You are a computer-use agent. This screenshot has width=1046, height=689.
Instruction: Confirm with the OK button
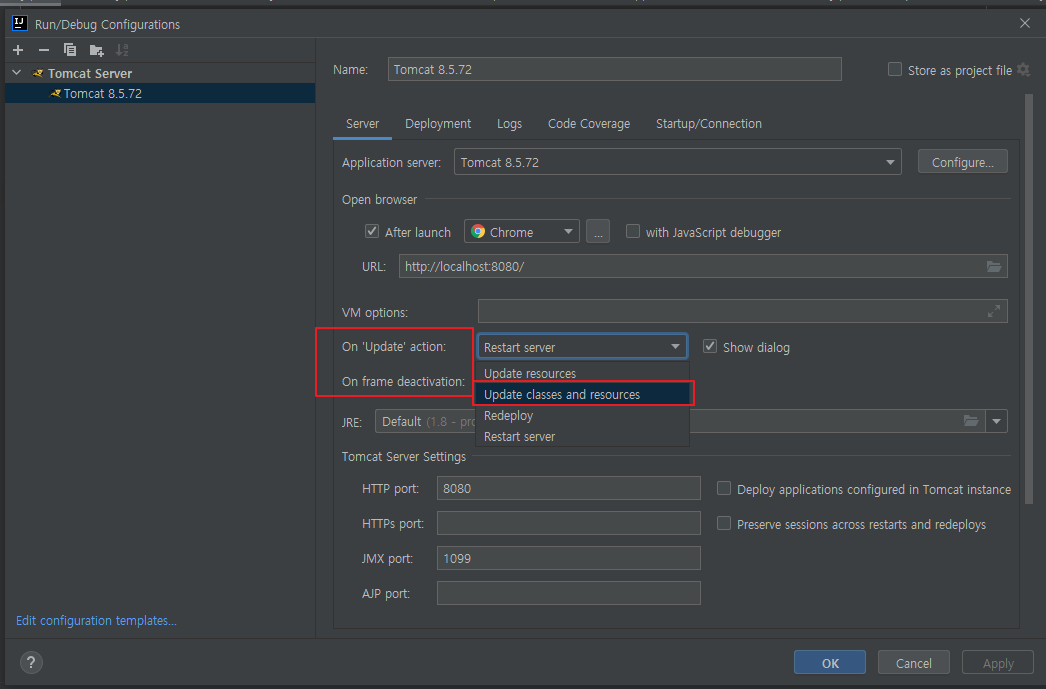(830, 663)
